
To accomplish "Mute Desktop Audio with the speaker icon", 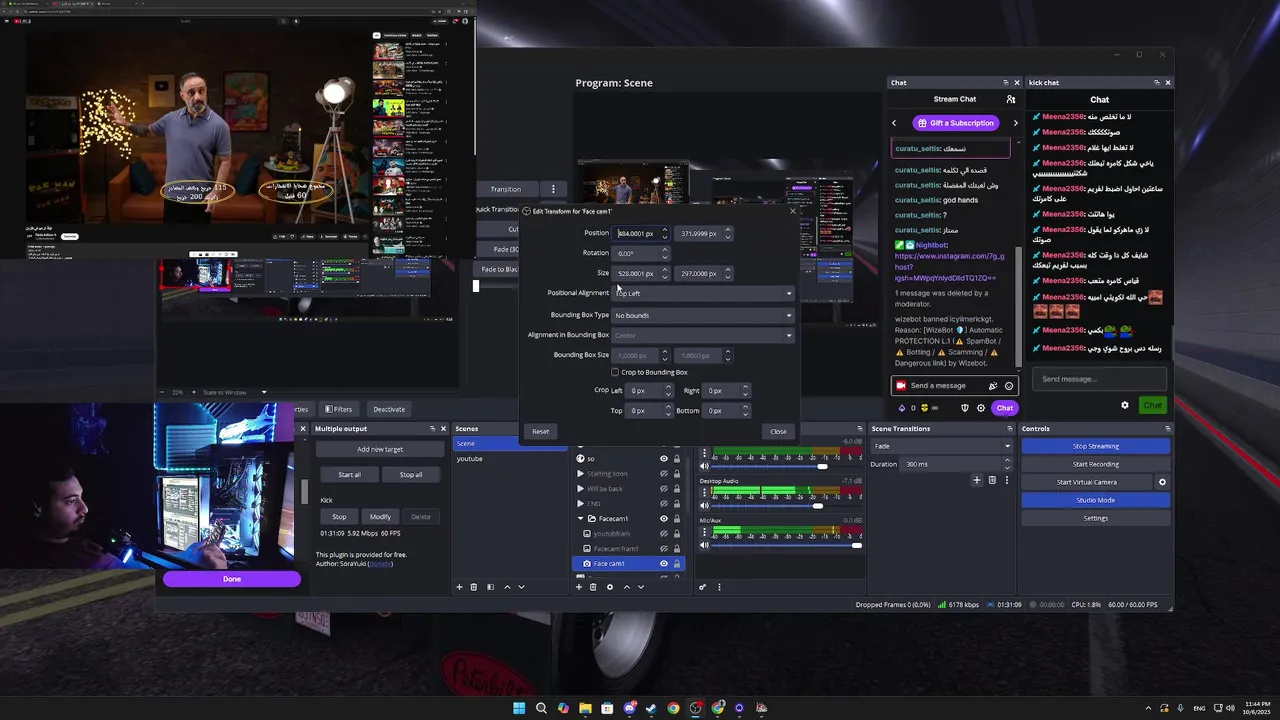I will 704,505.
